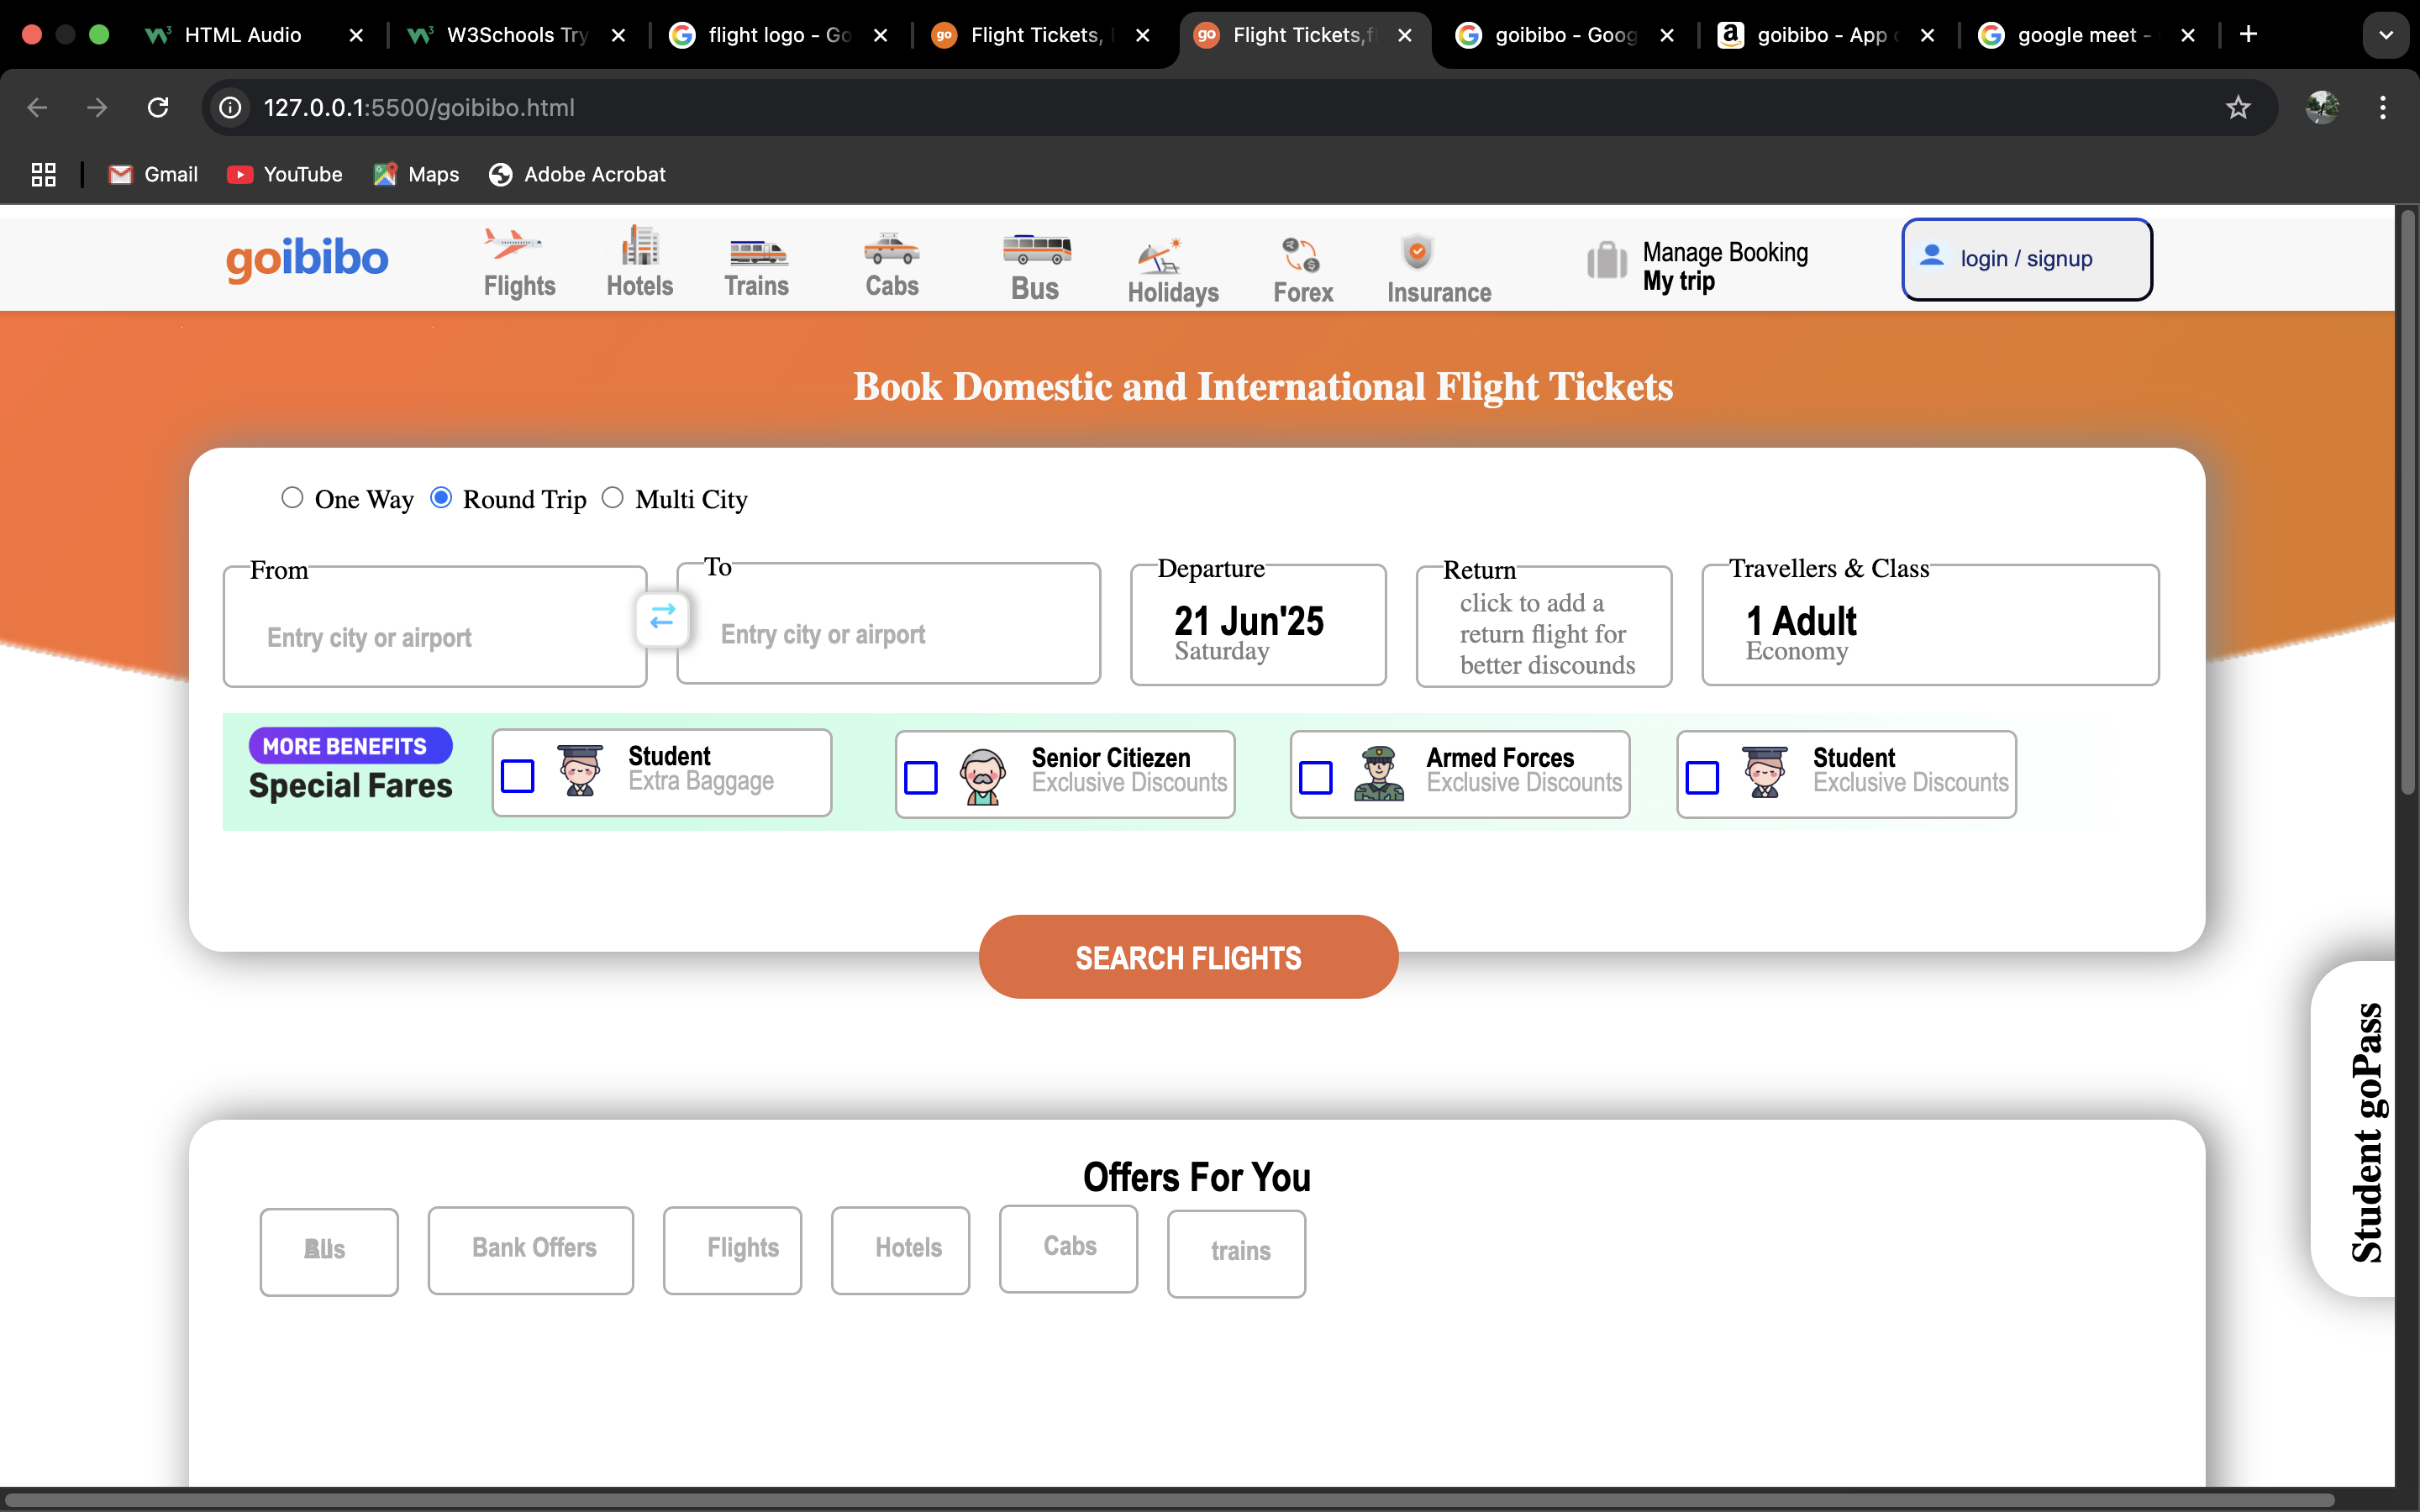
Task: Open the Travellers & Class selector
Action: (x=1929, y=625)
